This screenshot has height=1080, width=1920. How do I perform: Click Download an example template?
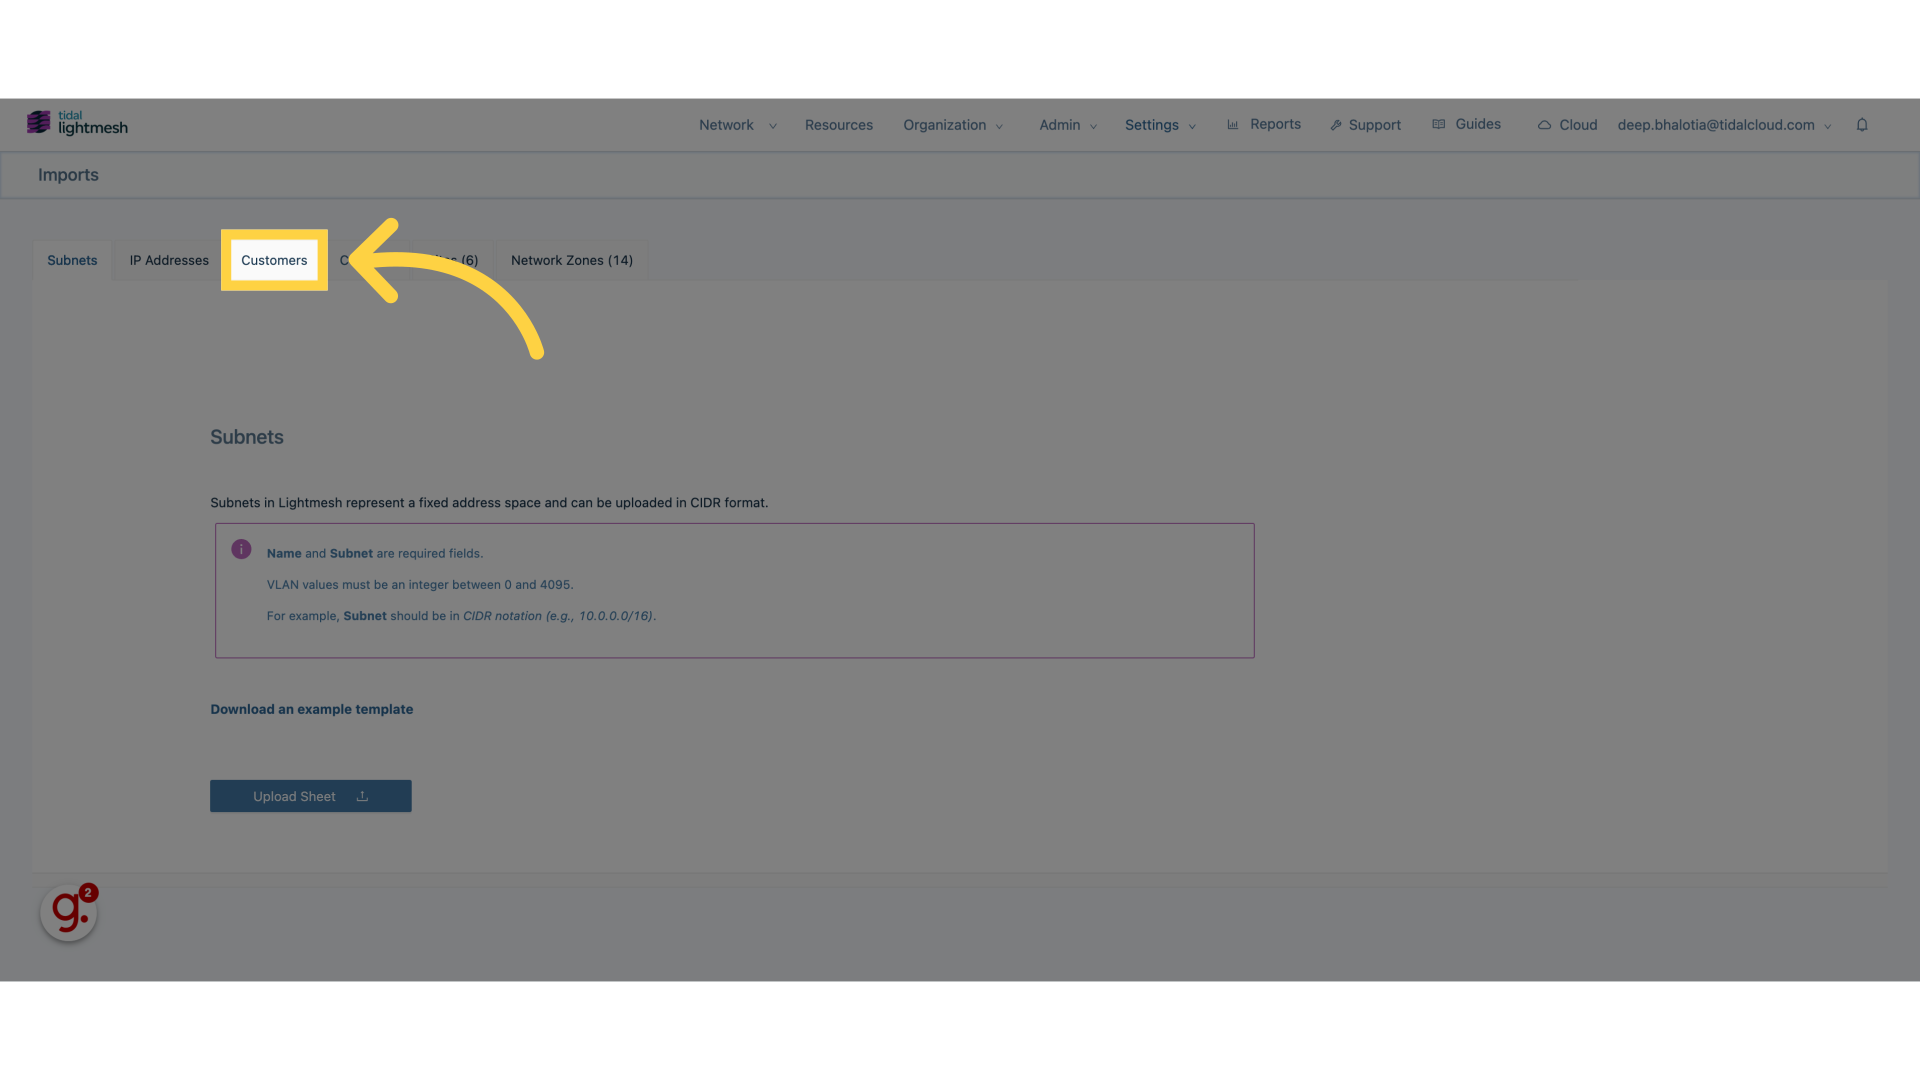(x=311, y=709)
